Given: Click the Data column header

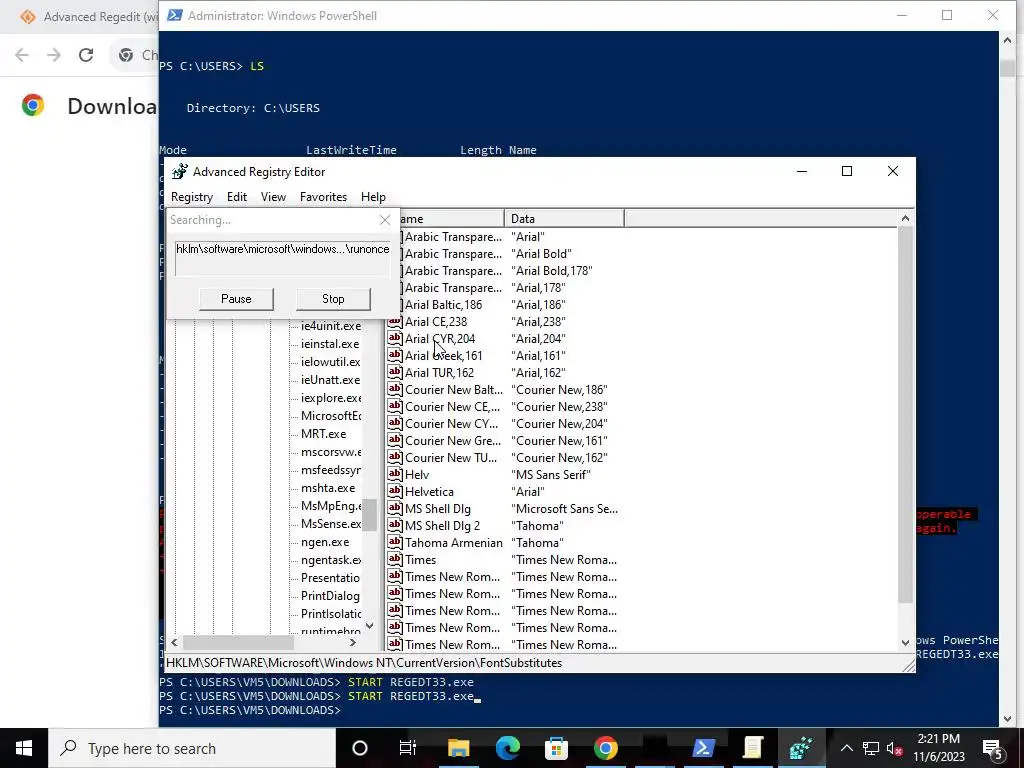Looking at the screenshot, I should [x=564, y=219].
